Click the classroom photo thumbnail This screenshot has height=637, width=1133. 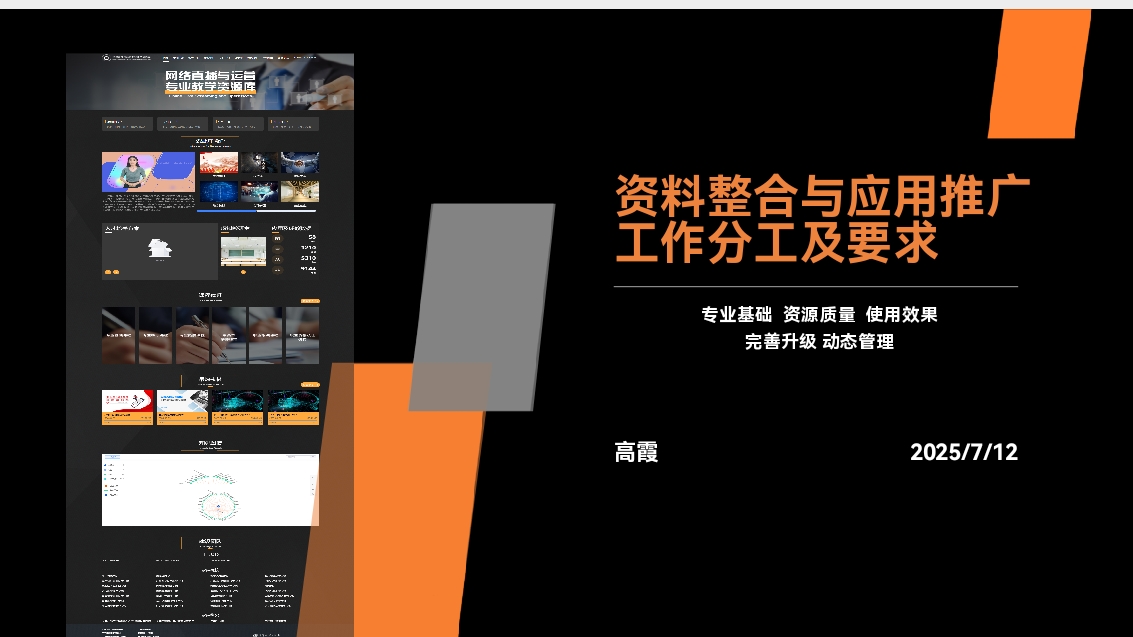(243, 250)
